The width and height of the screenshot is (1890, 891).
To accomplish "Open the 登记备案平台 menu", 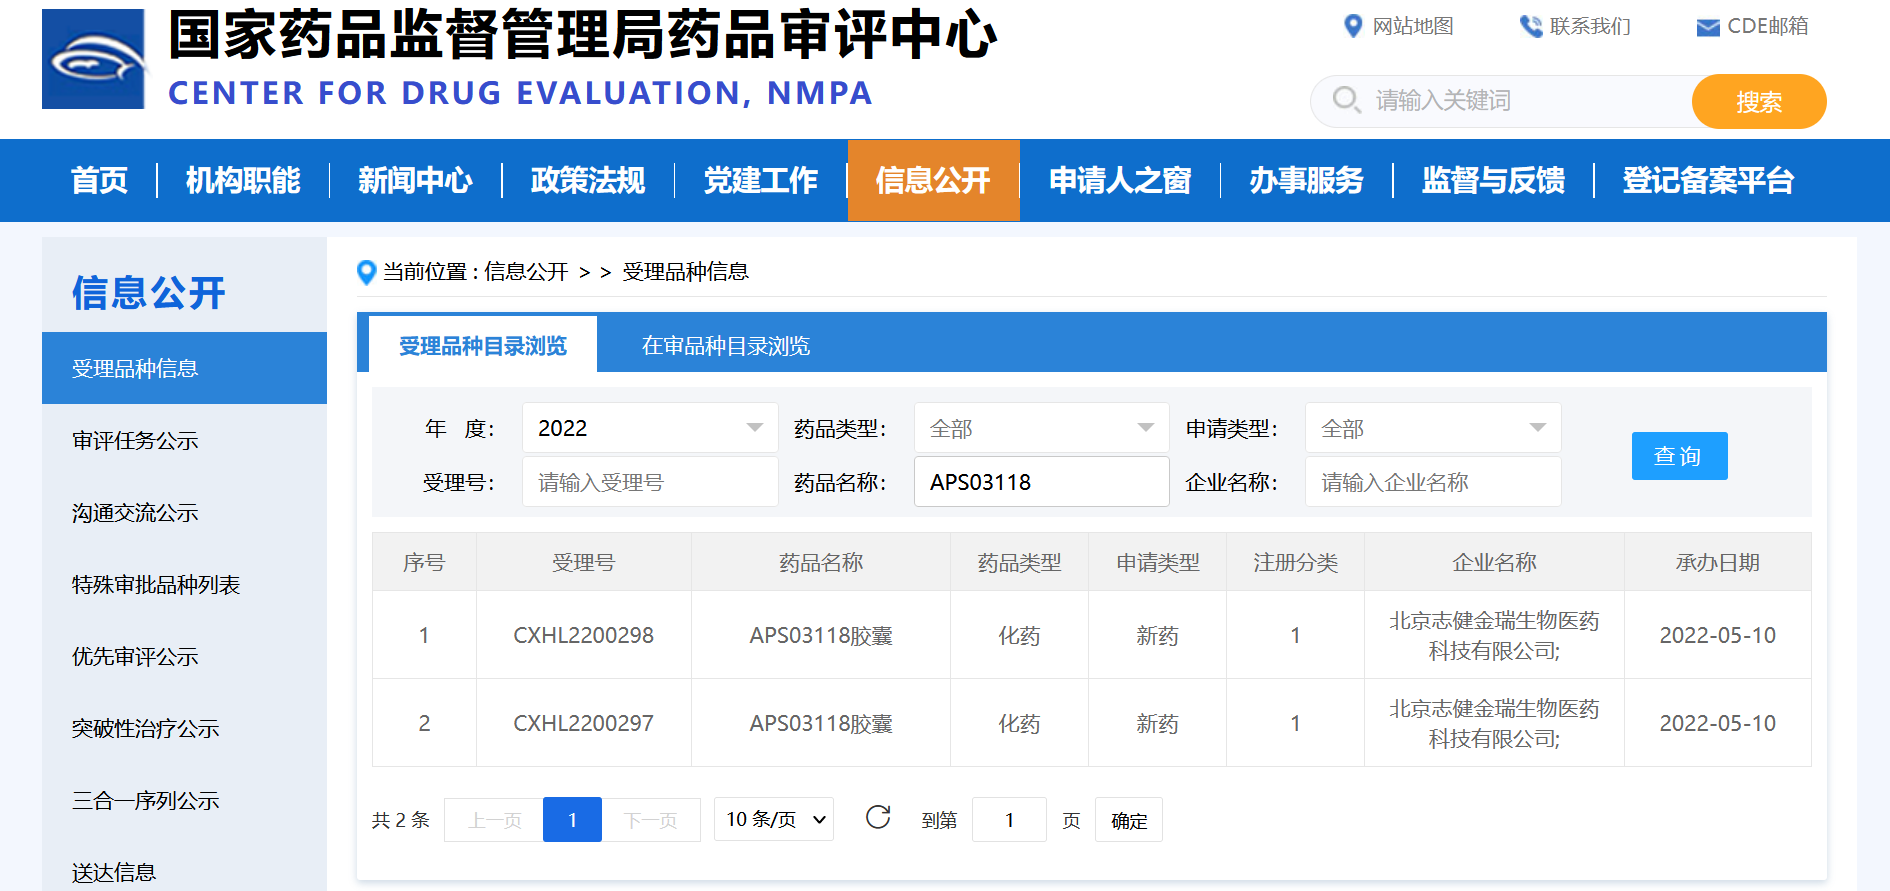I will [1708, 180].
